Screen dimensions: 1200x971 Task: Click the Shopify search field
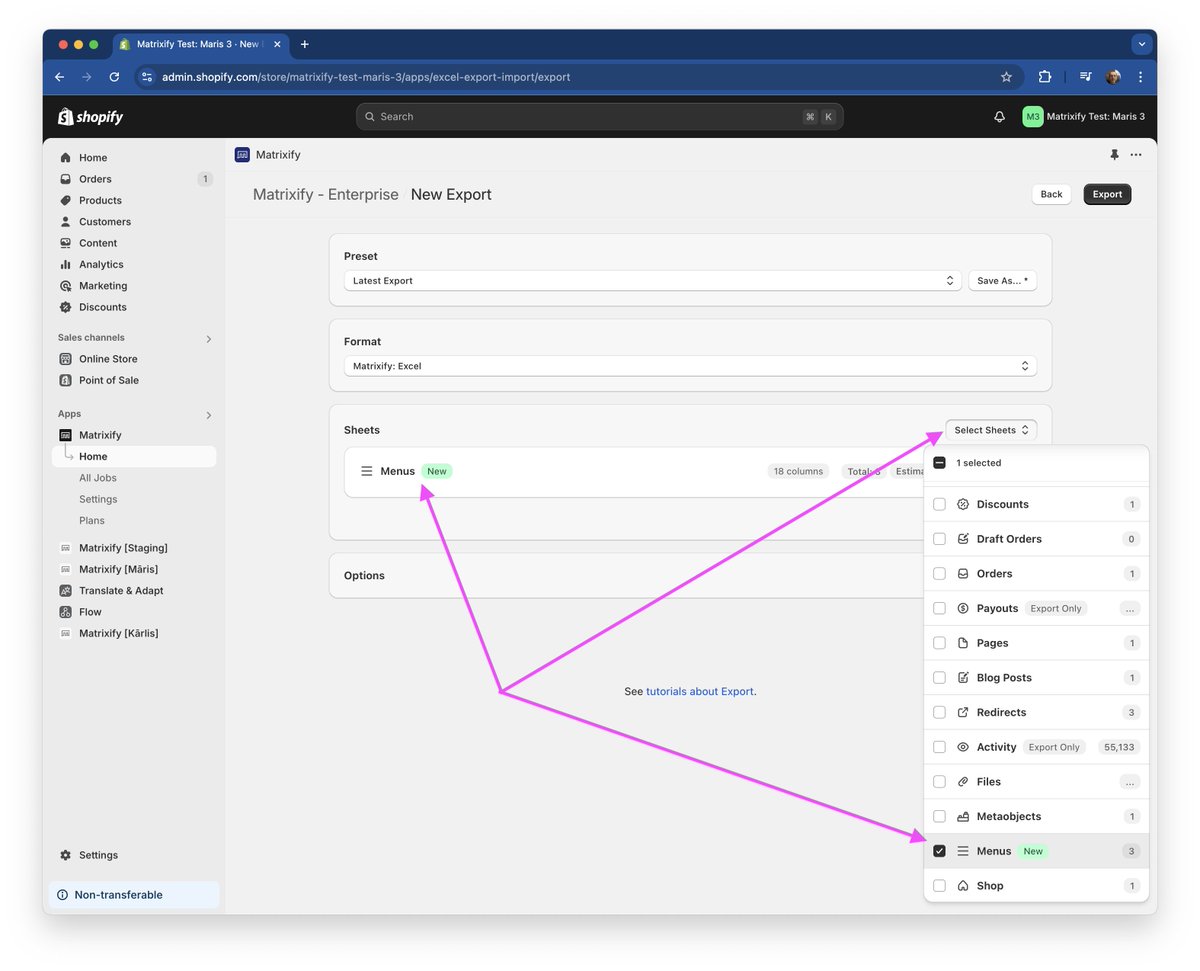[x=599, y=117]
